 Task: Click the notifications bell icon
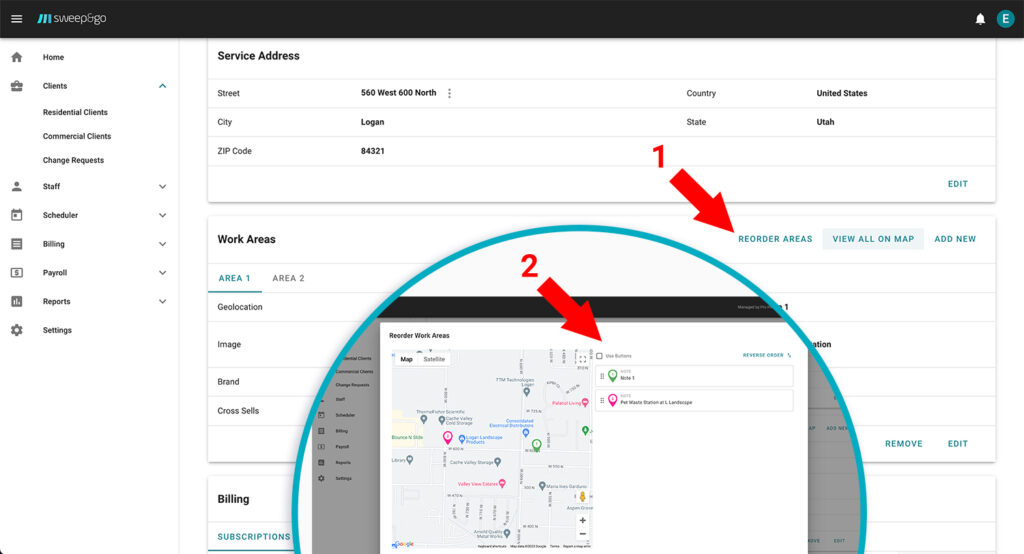tap(980, 19)
